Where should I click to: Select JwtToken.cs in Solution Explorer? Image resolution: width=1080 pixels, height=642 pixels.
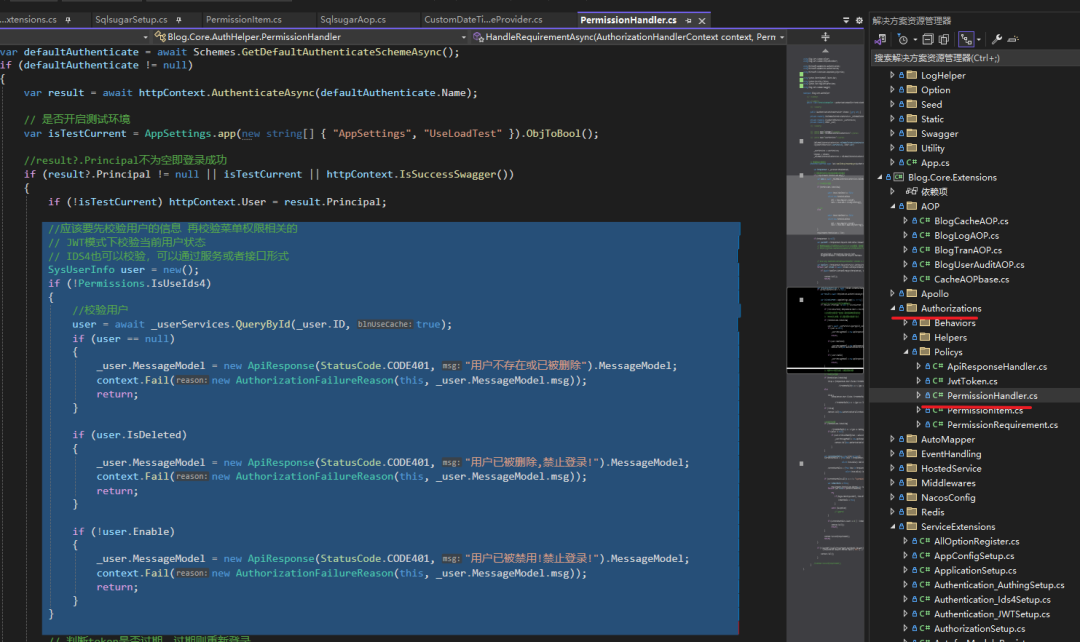click(x=972, y=381)
